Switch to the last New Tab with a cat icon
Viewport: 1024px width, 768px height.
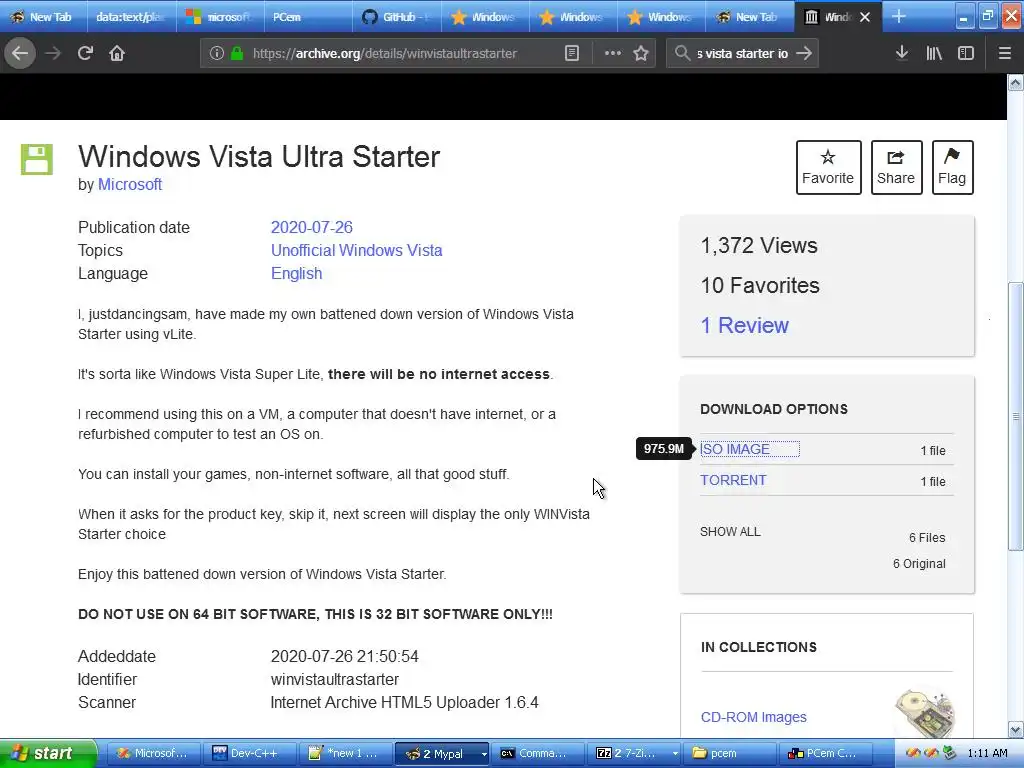click(749, 17)
